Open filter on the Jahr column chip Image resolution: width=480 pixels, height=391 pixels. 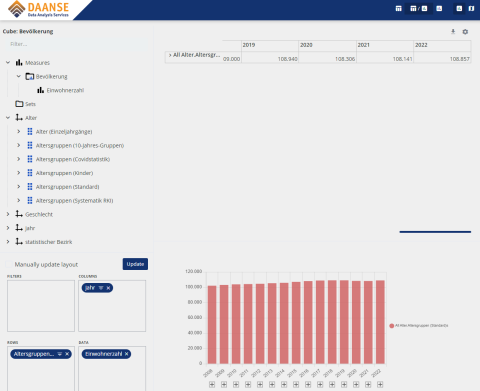(101, 288)
